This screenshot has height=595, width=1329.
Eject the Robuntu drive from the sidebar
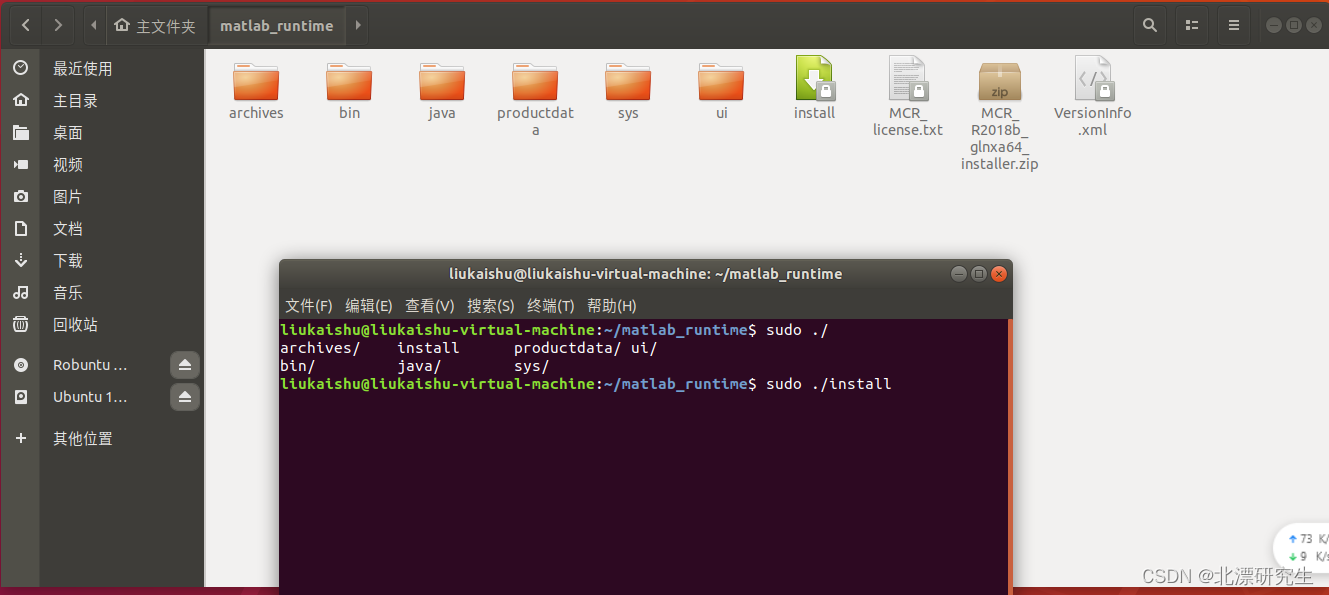tap(184, 365)
